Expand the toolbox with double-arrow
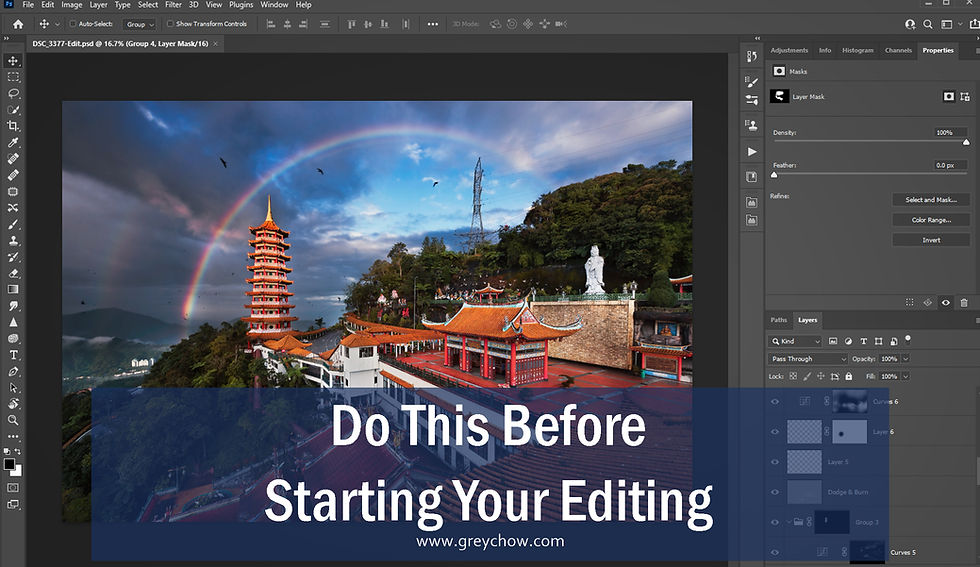The image size is (980, 567). click(7, 38)
